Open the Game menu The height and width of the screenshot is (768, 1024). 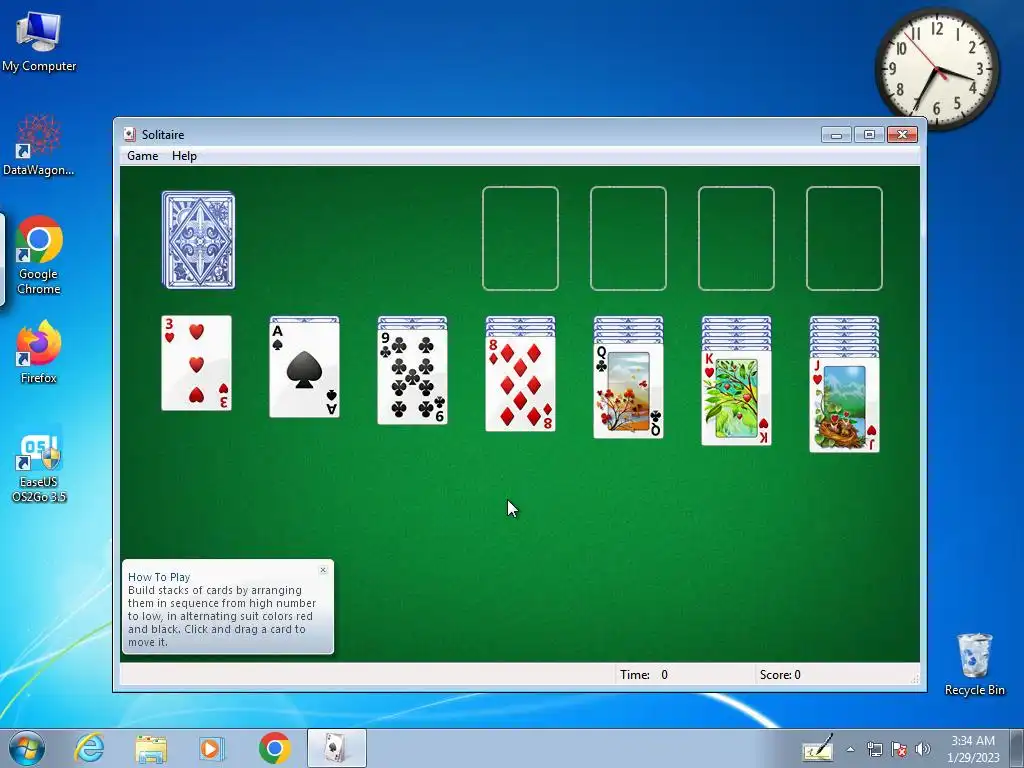[x=142, y=155]
